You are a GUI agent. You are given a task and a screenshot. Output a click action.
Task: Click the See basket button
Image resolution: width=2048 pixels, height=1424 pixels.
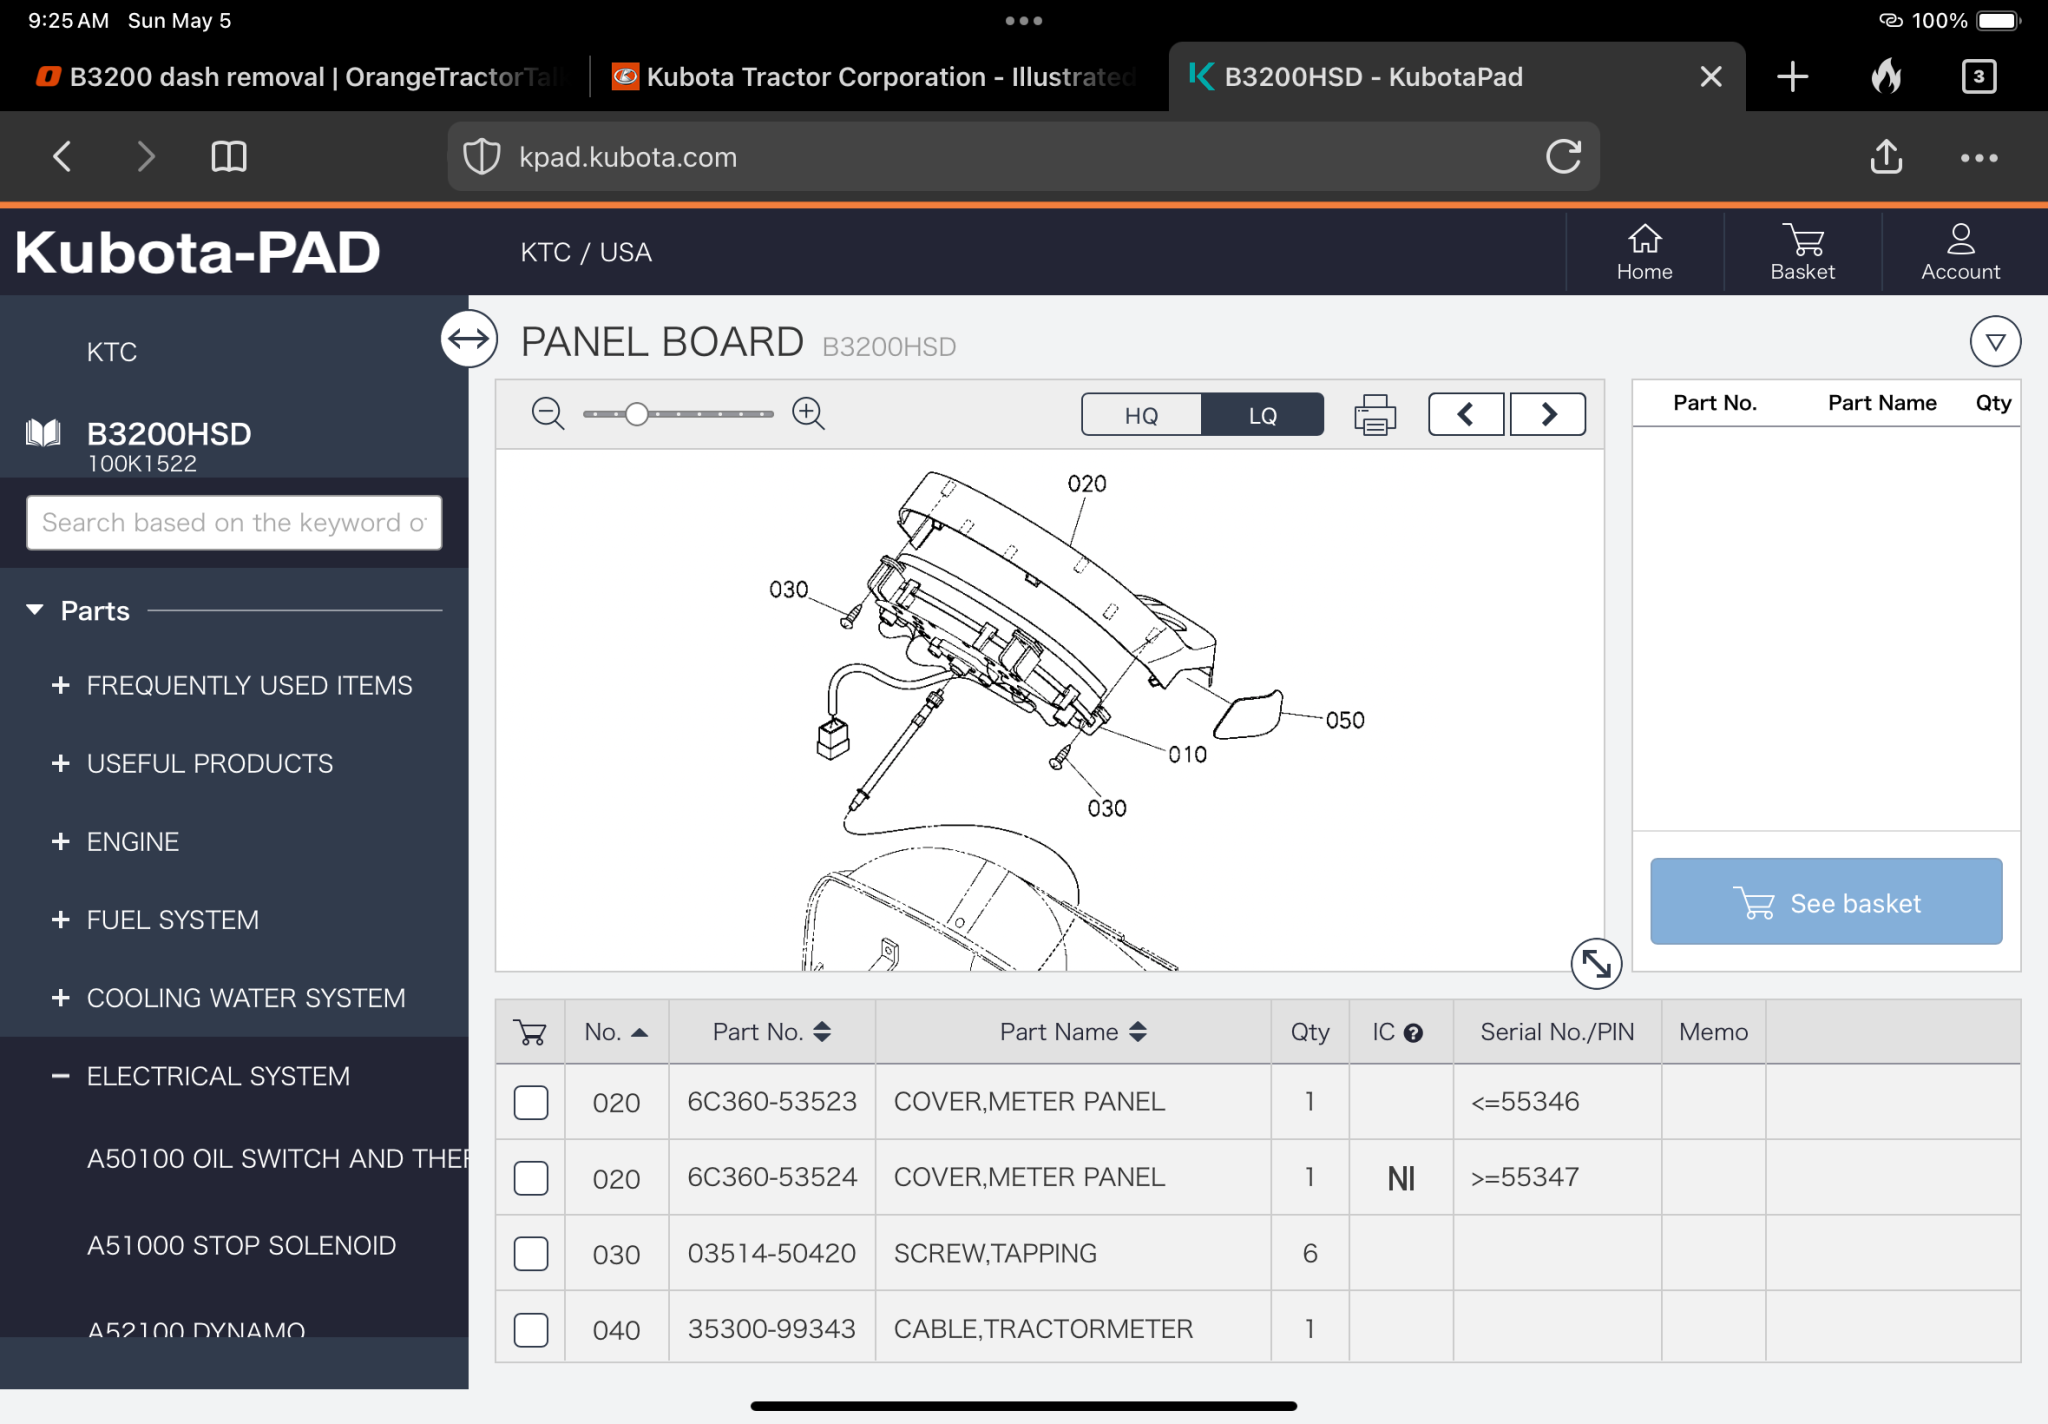(1826, 902)
